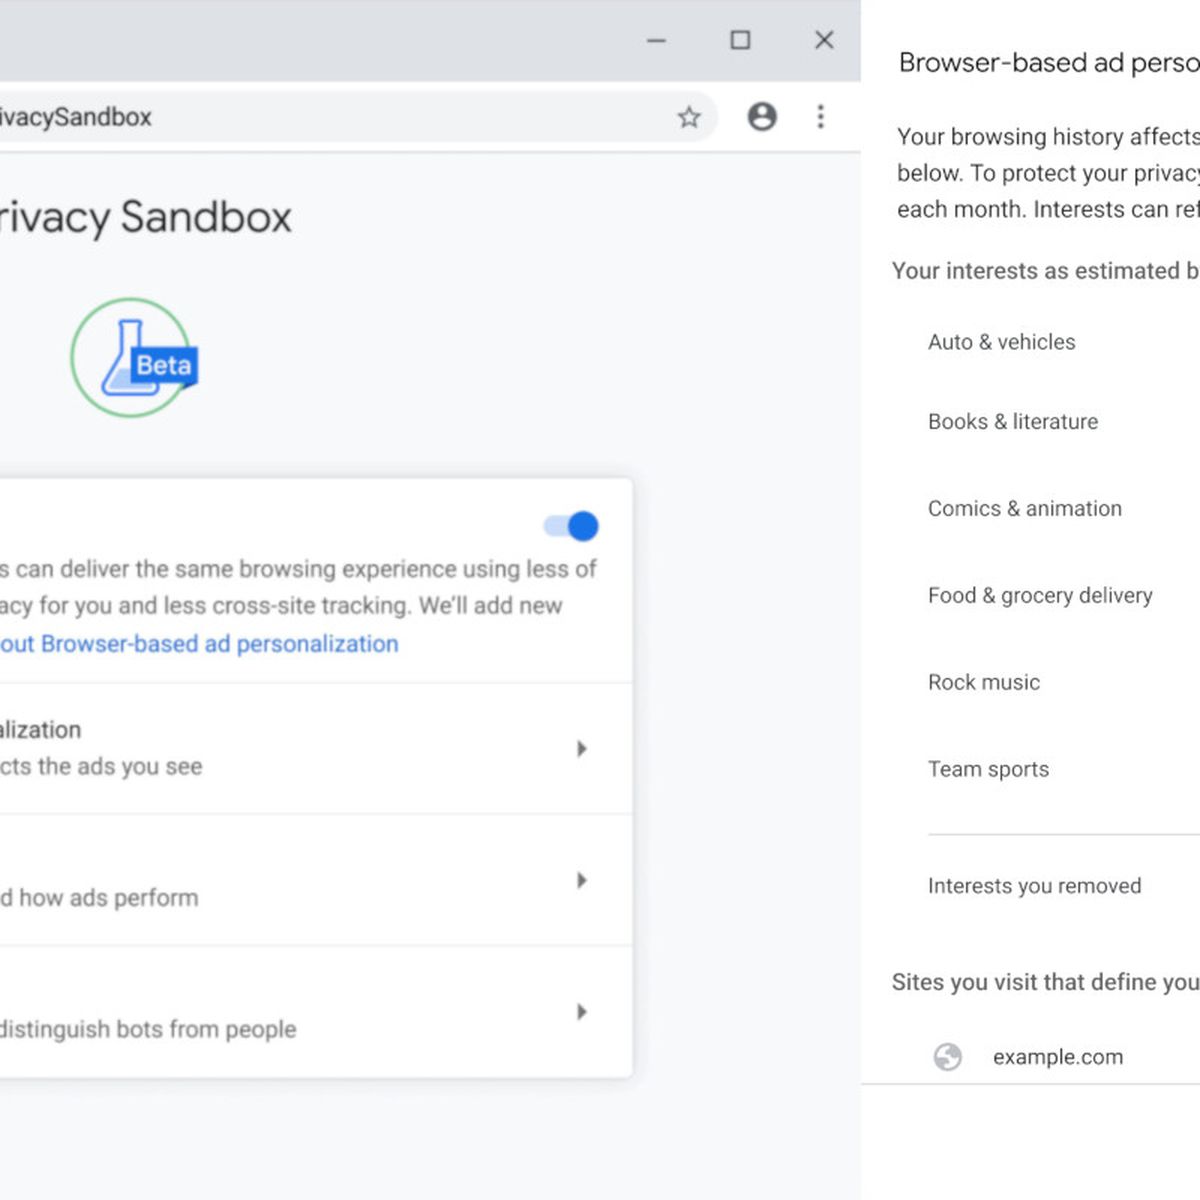Expand the ad personalization row arrow

coord(582,748)
